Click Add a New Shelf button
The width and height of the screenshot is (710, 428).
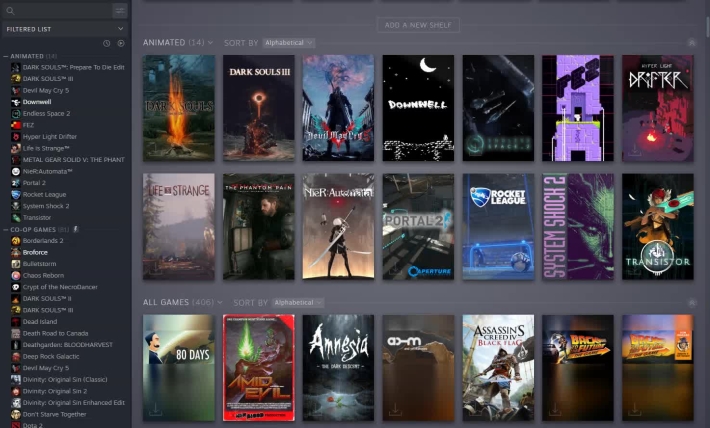tap(417, 24)
